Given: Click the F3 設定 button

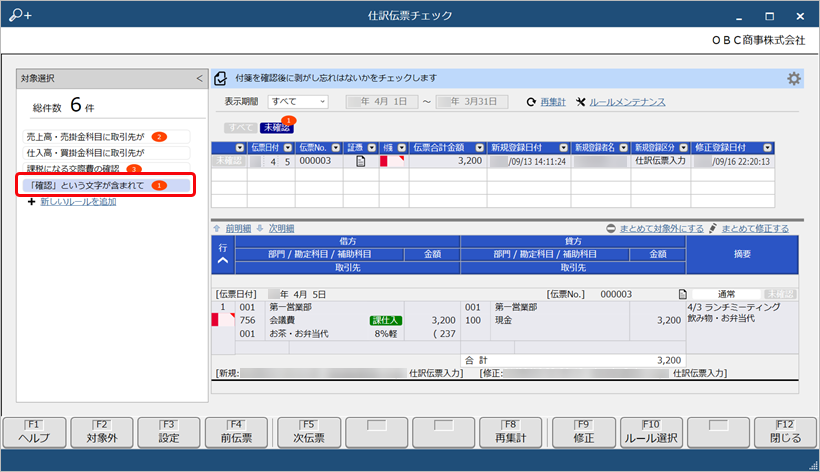Looking at the screenshot, I should 168,432.
